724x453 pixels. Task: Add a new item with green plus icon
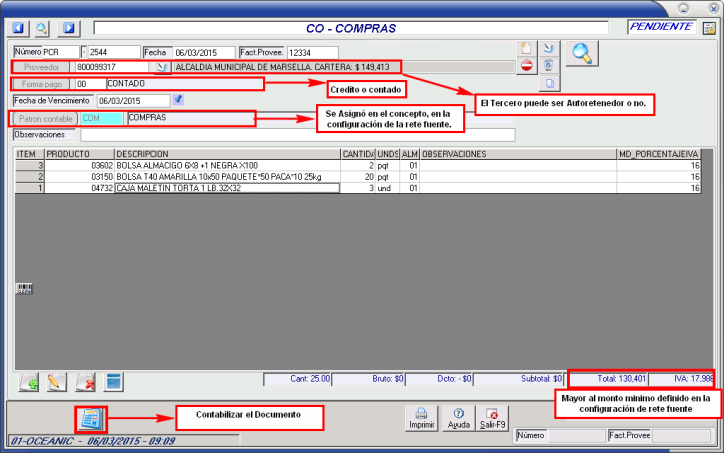click(x=29, y=382)
